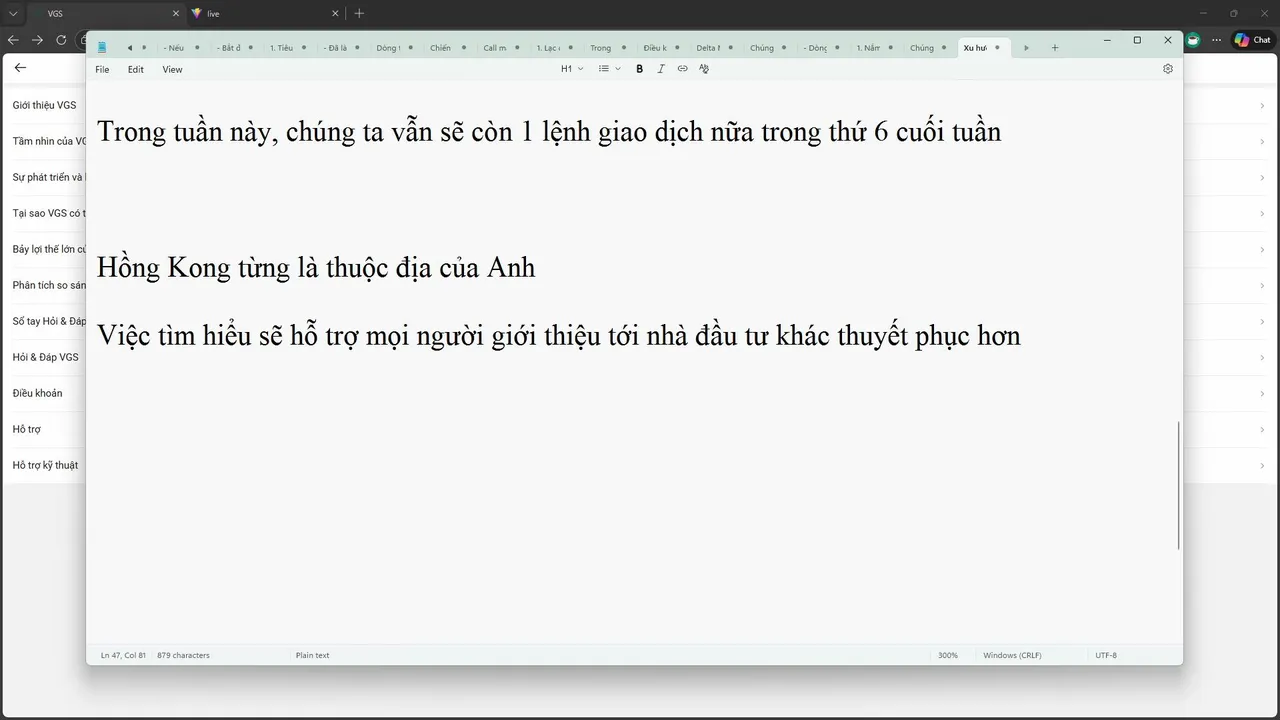Click the browser forward arrow
This screenshot has width=1280, height=720.
click(x=37, y=40)
